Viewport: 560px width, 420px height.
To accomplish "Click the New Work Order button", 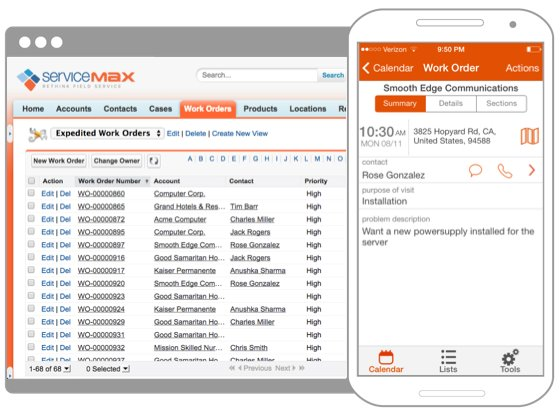I will tap(59, 161).
